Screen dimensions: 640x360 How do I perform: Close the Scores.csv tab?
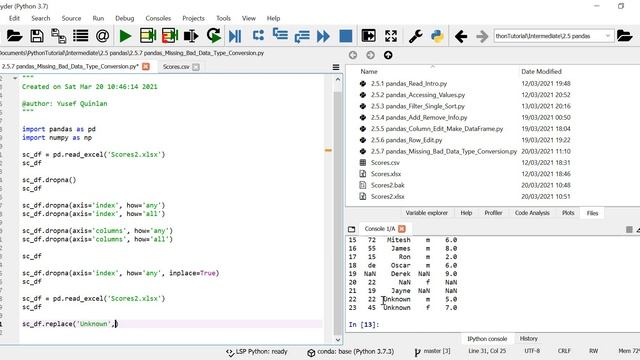coord(196,67)
